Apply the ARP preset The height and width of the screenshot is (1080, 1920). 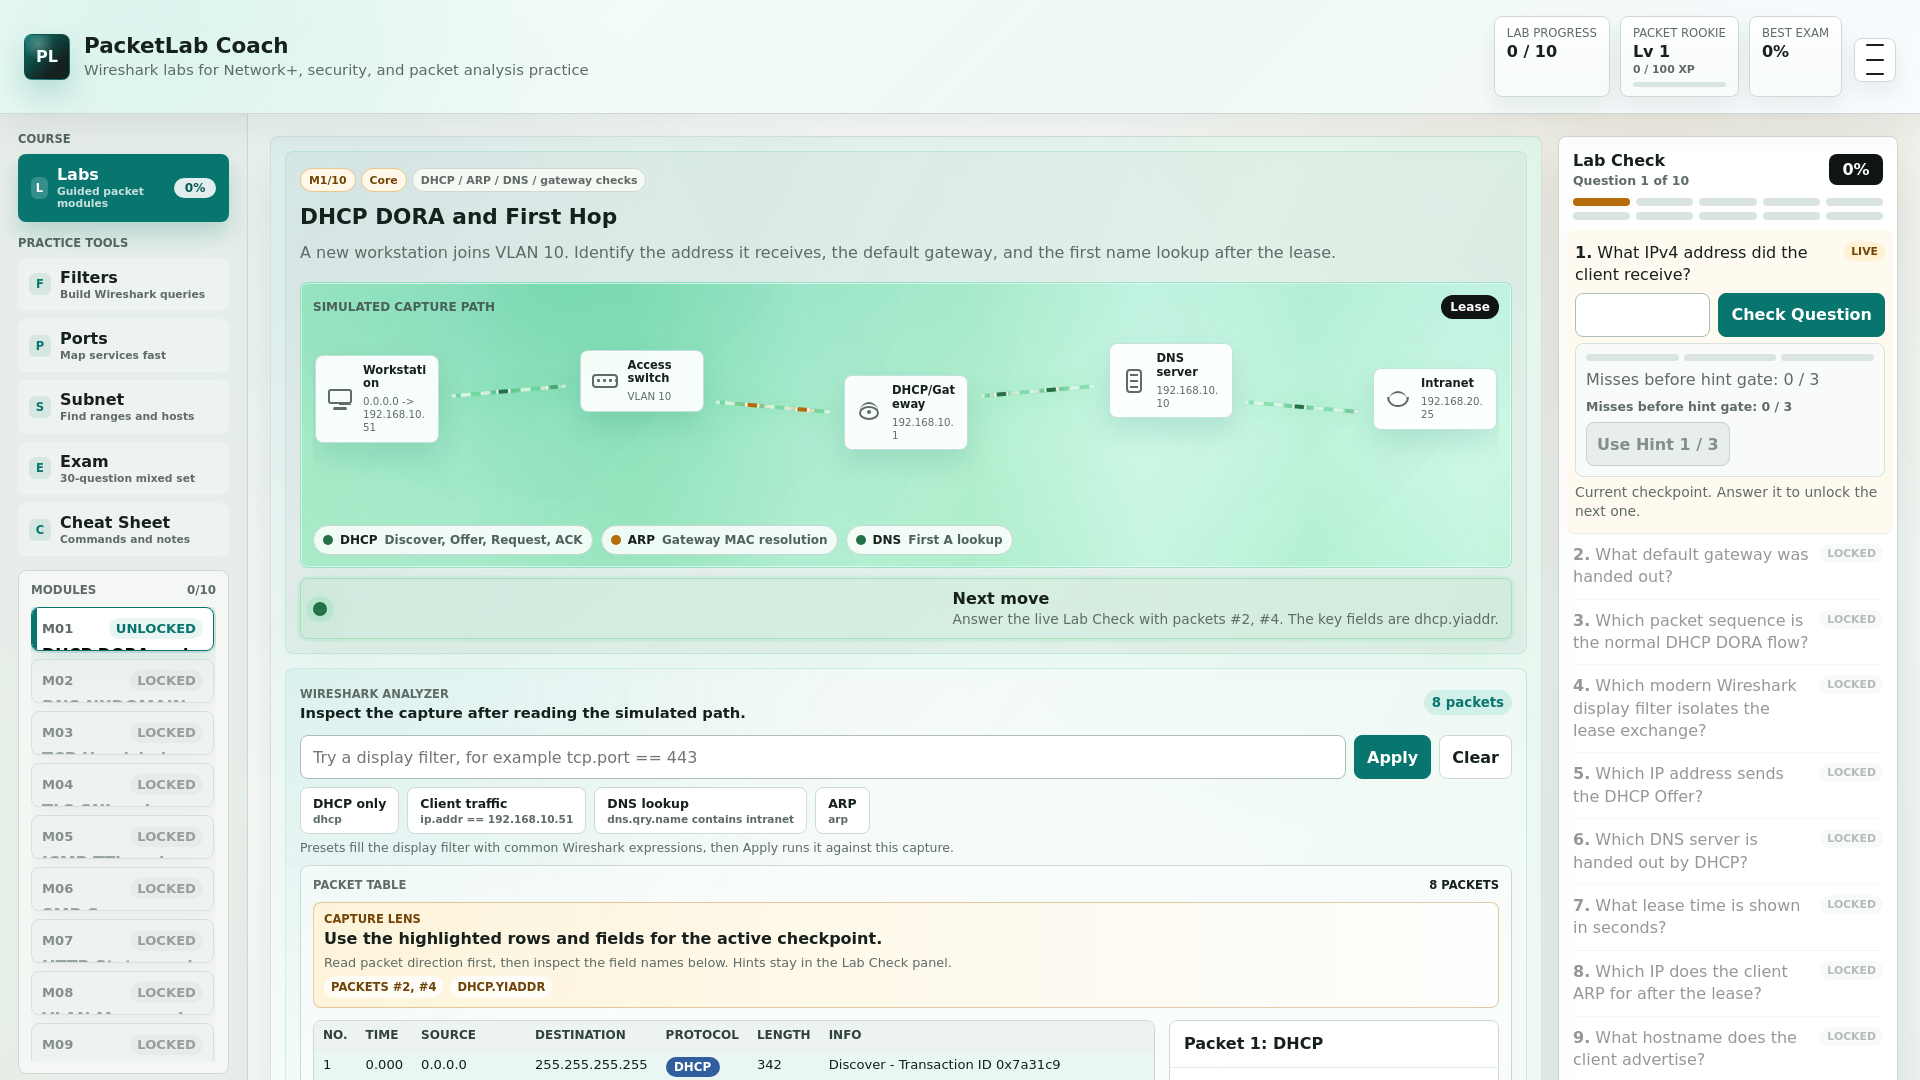click(842, 810)
